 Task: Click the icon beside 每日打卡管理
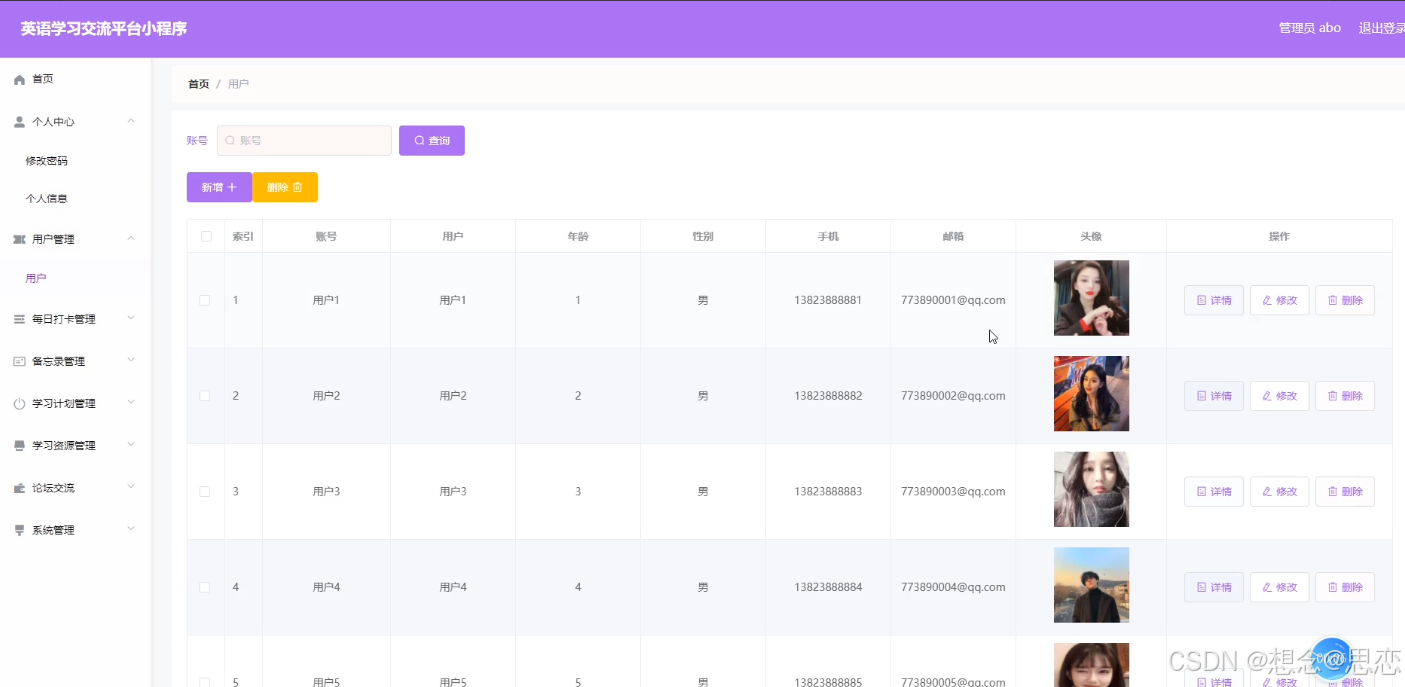tap(19, 320)
